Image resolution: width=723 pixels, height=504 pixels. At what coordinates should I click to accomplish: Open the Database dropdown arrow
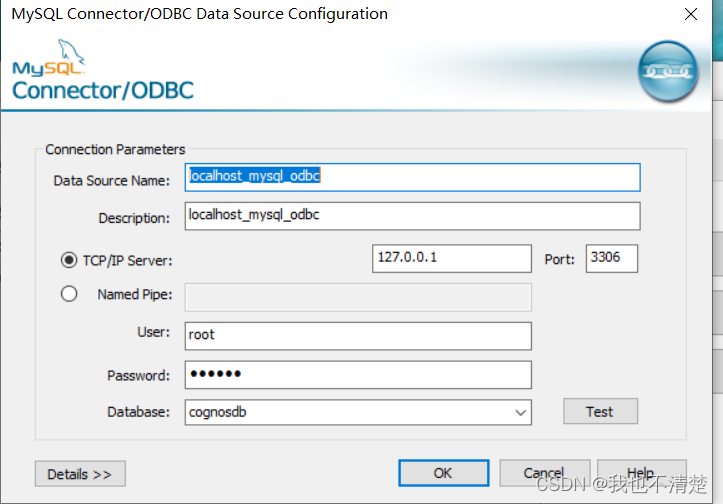[x=520, y=412]
